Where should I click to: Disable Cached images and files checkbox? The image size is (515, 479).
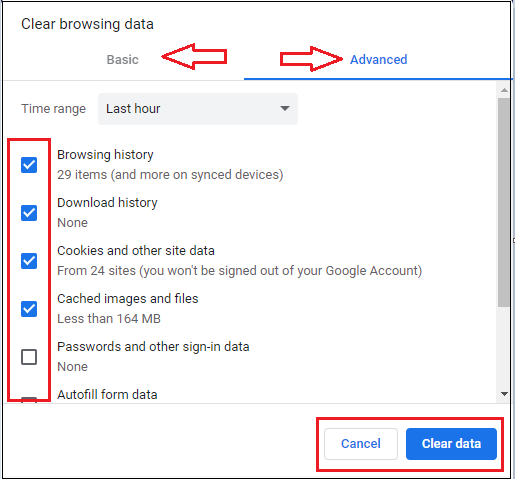(x=29, y=309)
